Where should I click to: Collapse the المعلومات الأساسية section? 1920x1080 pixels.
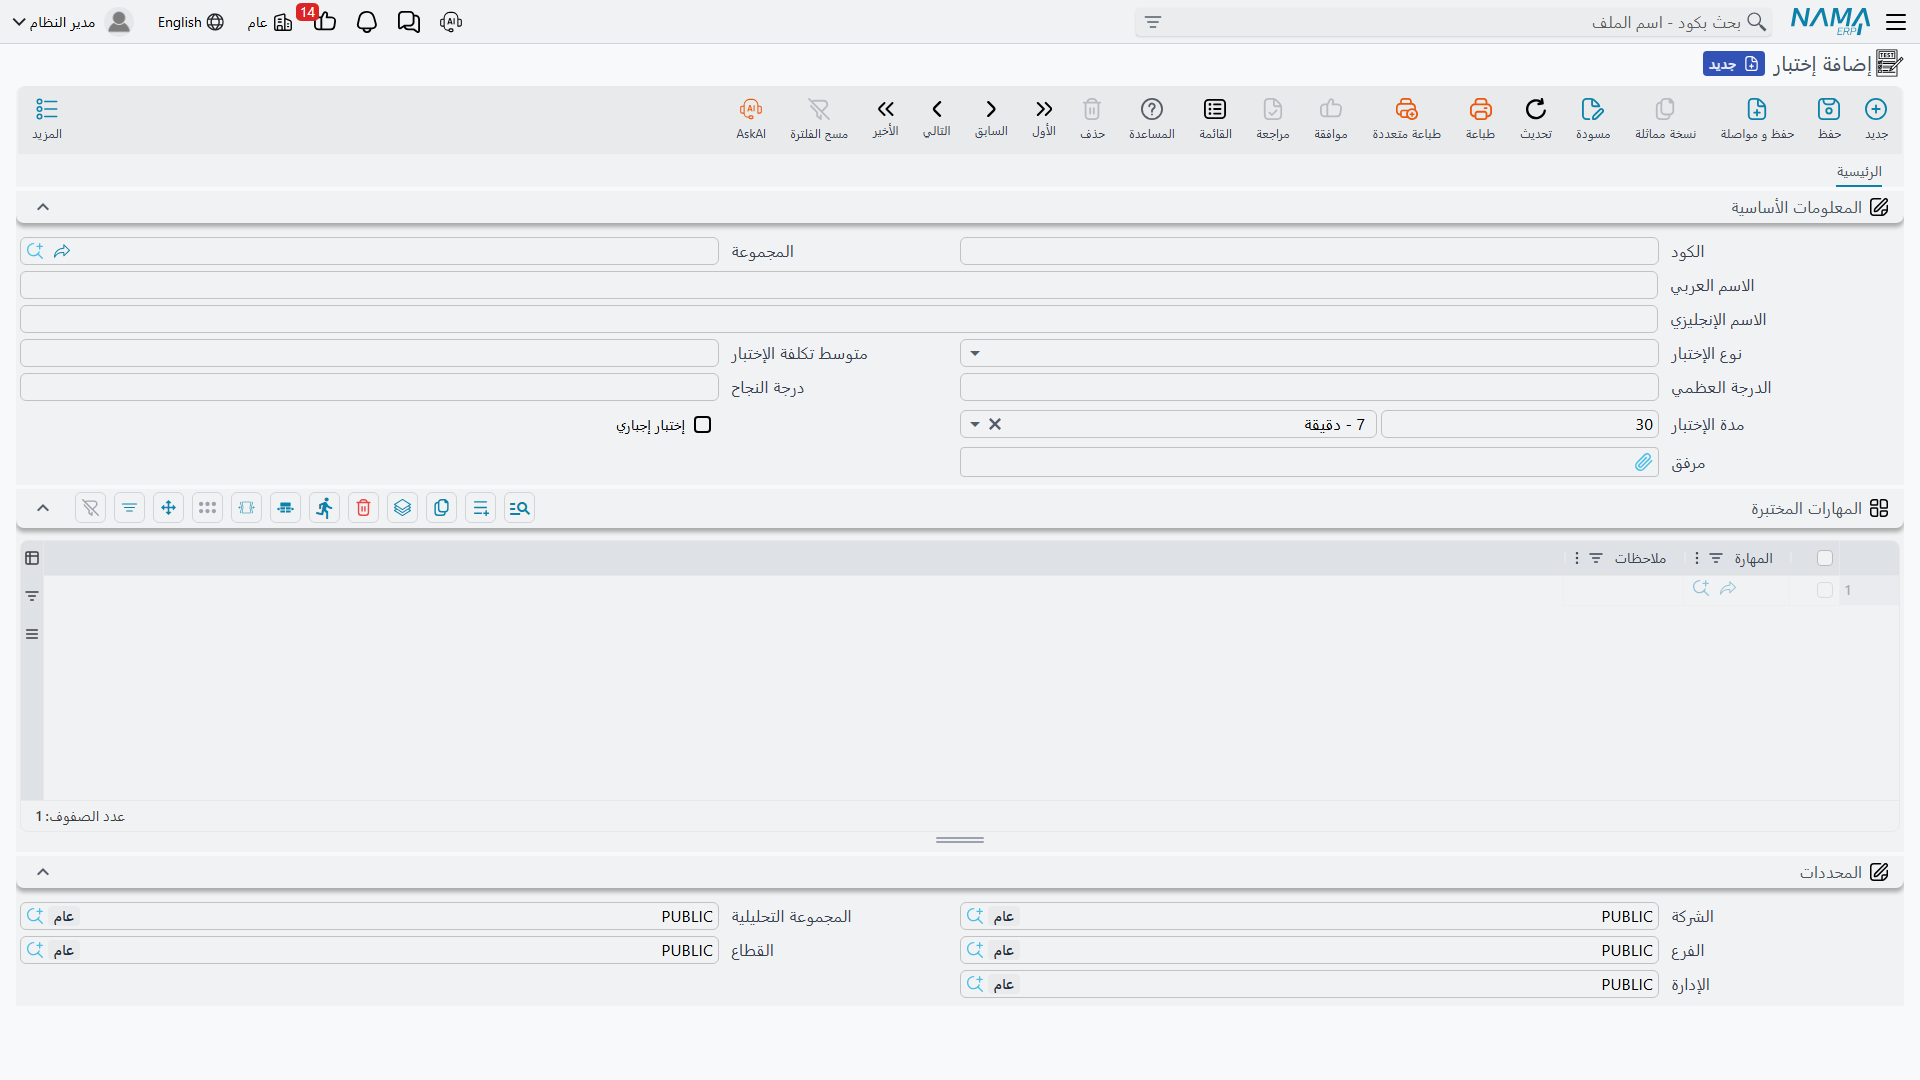tap(43, 207)
